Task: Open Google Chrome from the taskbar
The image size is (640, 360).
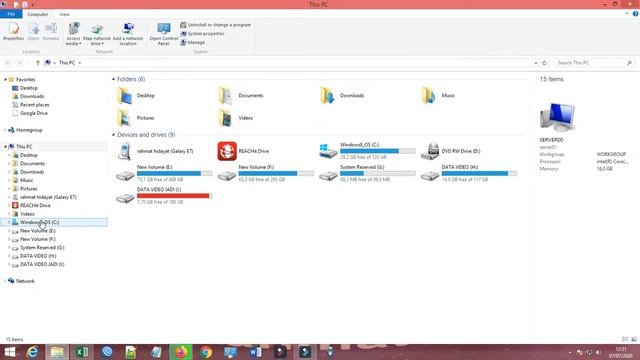Action: 206,352
